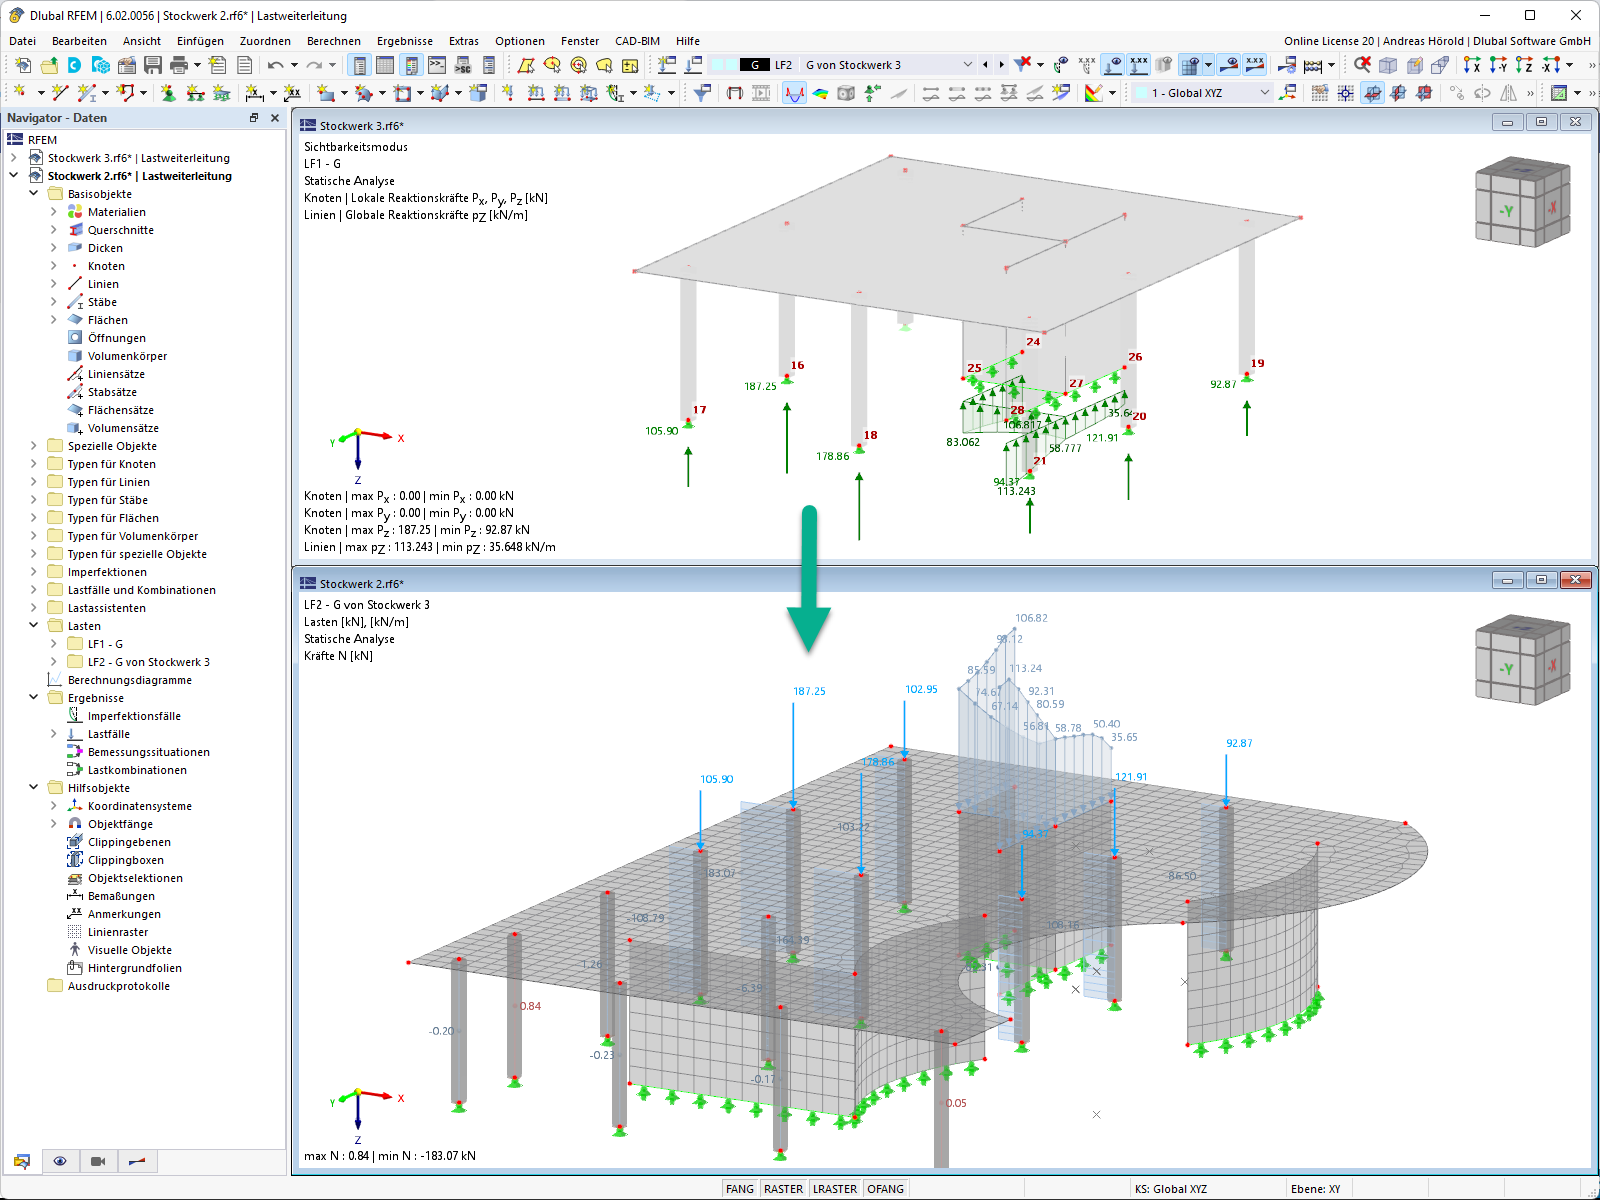Expand the Spezielle Objekte folder
1600x1200 pixels.
[x=34, y=446]
